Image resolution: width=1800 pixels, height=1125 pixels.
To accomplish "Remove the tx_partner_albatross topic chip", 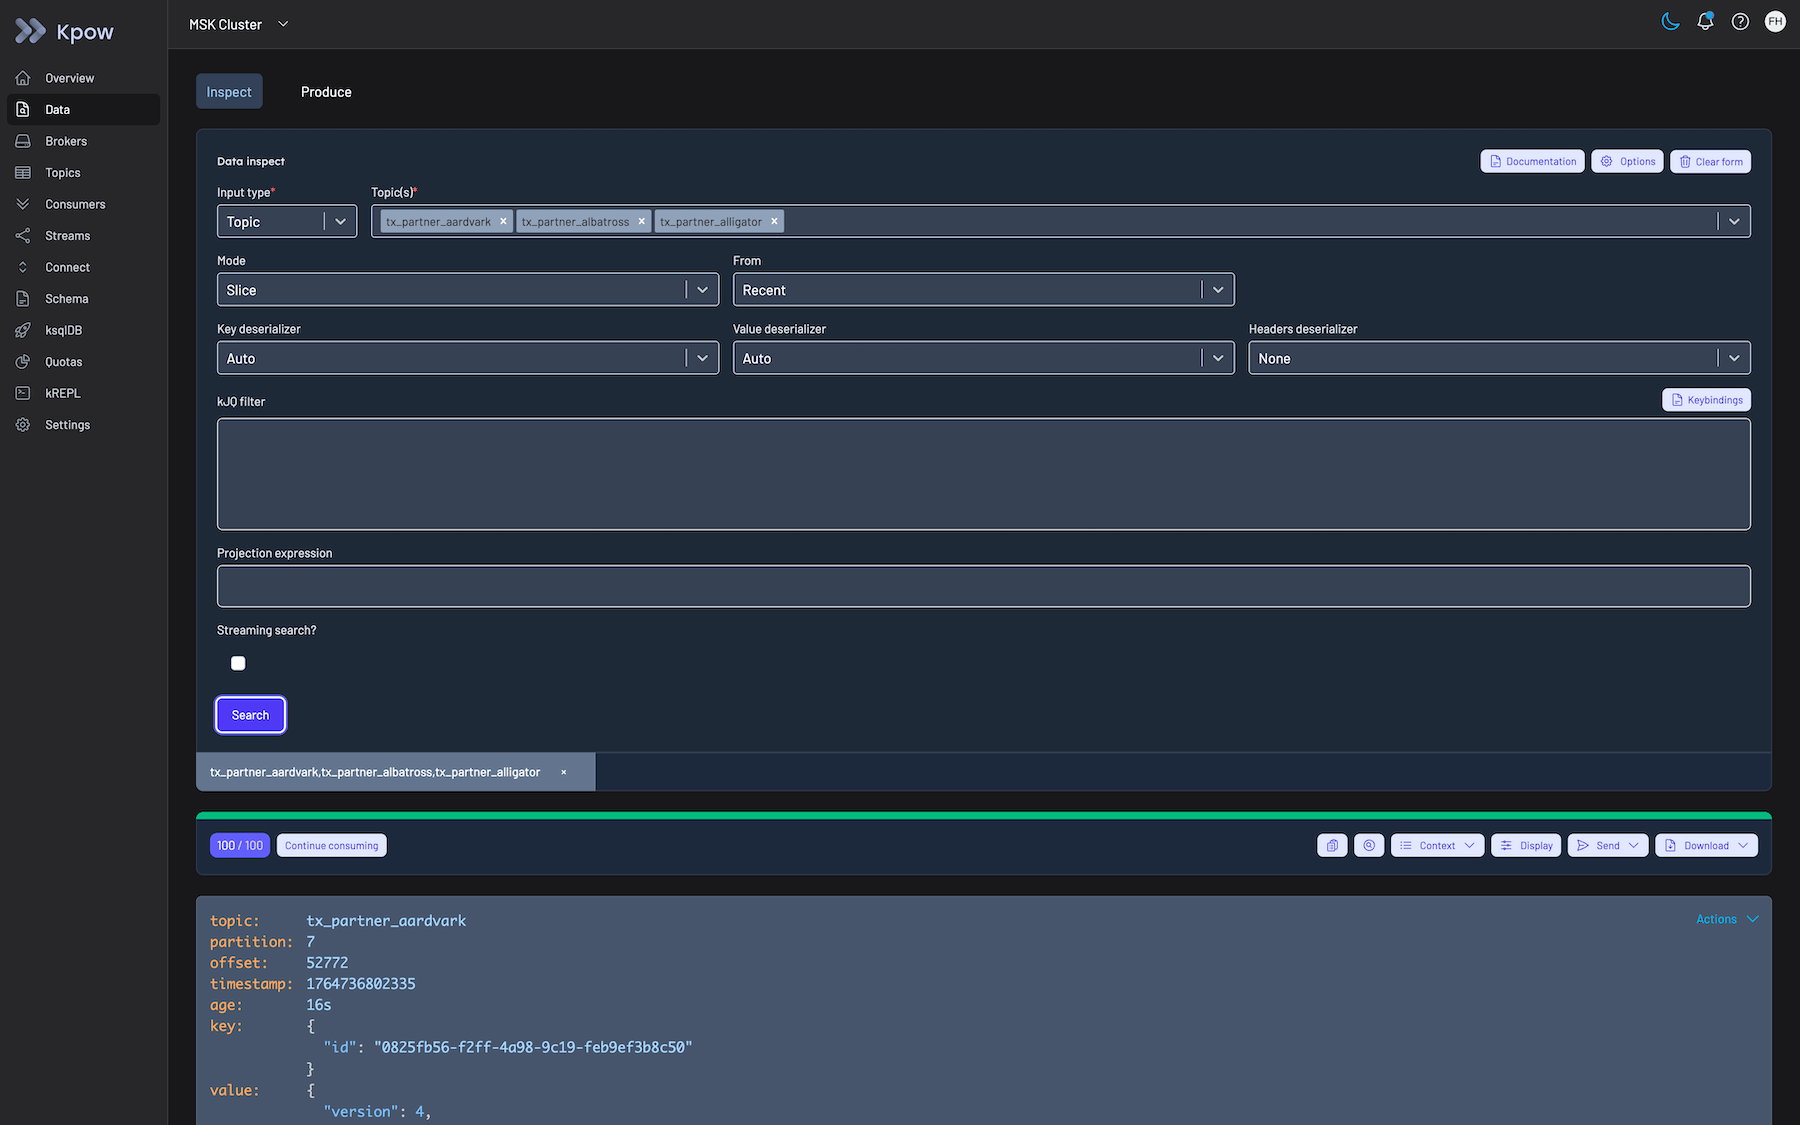I will pos(641,221).
